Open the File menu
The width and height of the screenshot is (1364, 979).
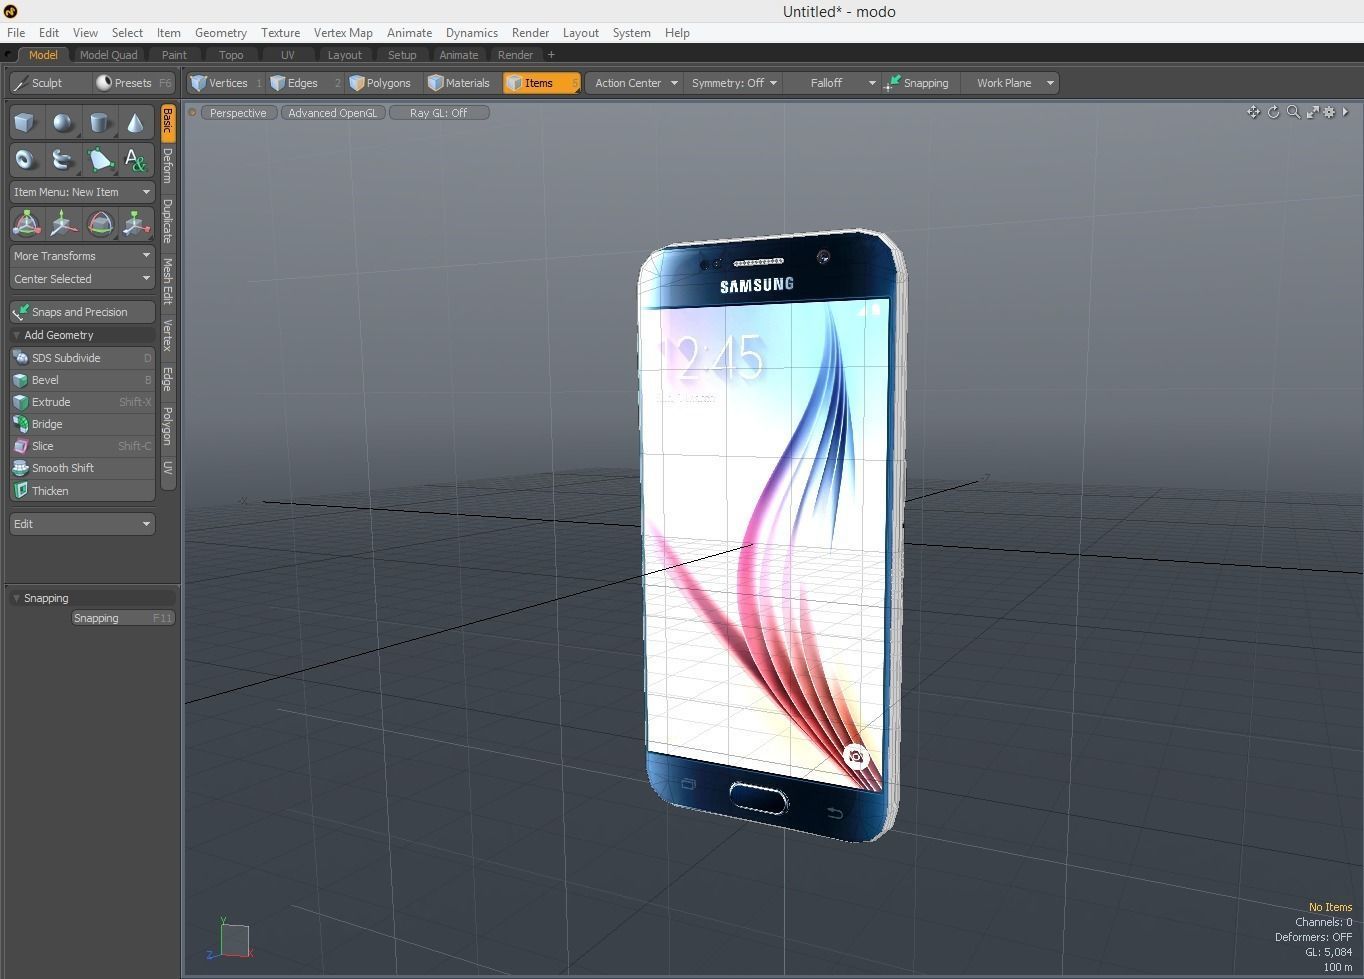[x=16, y=32]
